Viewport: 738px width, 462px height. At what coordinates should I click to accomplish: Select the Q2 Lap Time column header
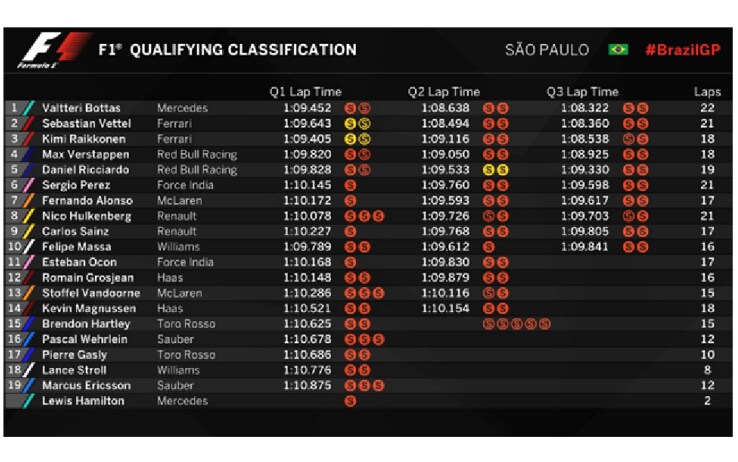coord(444,92)
